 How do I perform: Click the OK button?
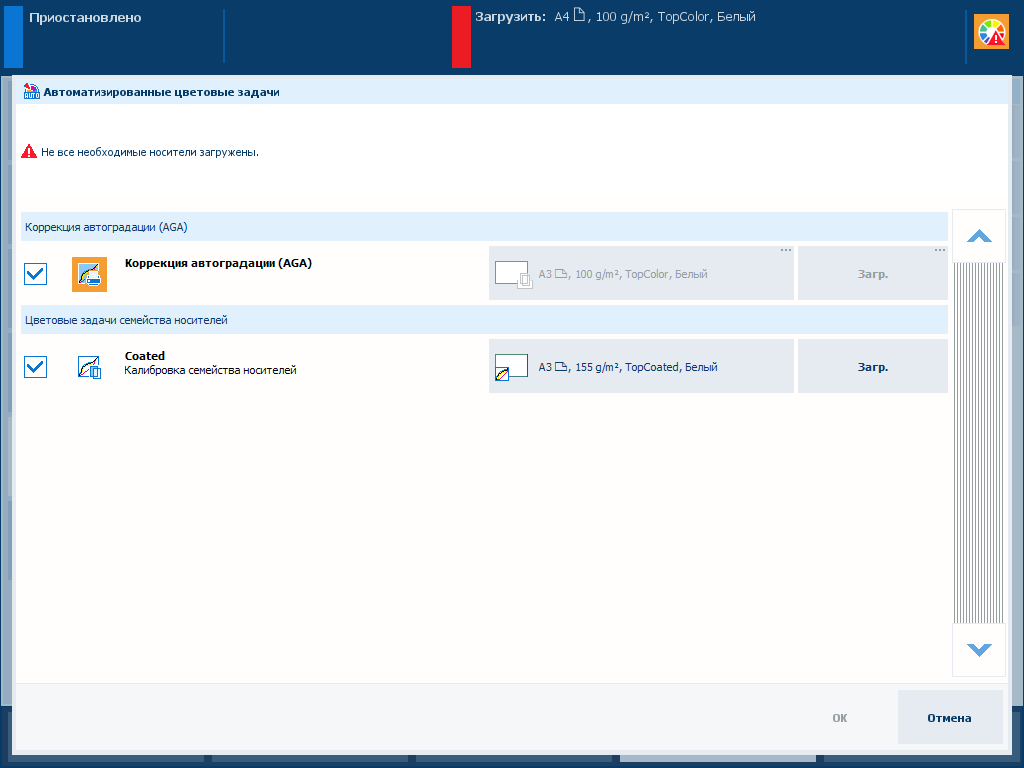click(x=840, y=718)
